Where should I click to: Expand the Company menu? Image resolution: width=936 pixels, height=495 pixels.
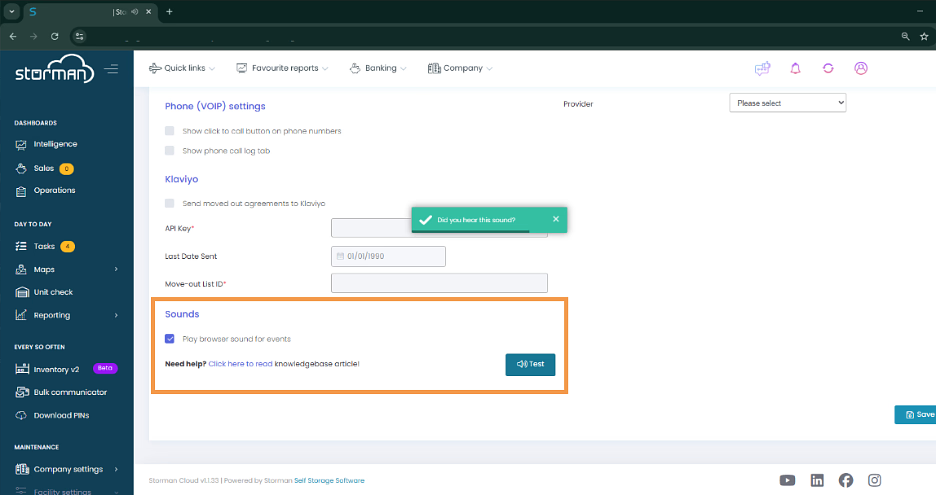click(460, 68)
